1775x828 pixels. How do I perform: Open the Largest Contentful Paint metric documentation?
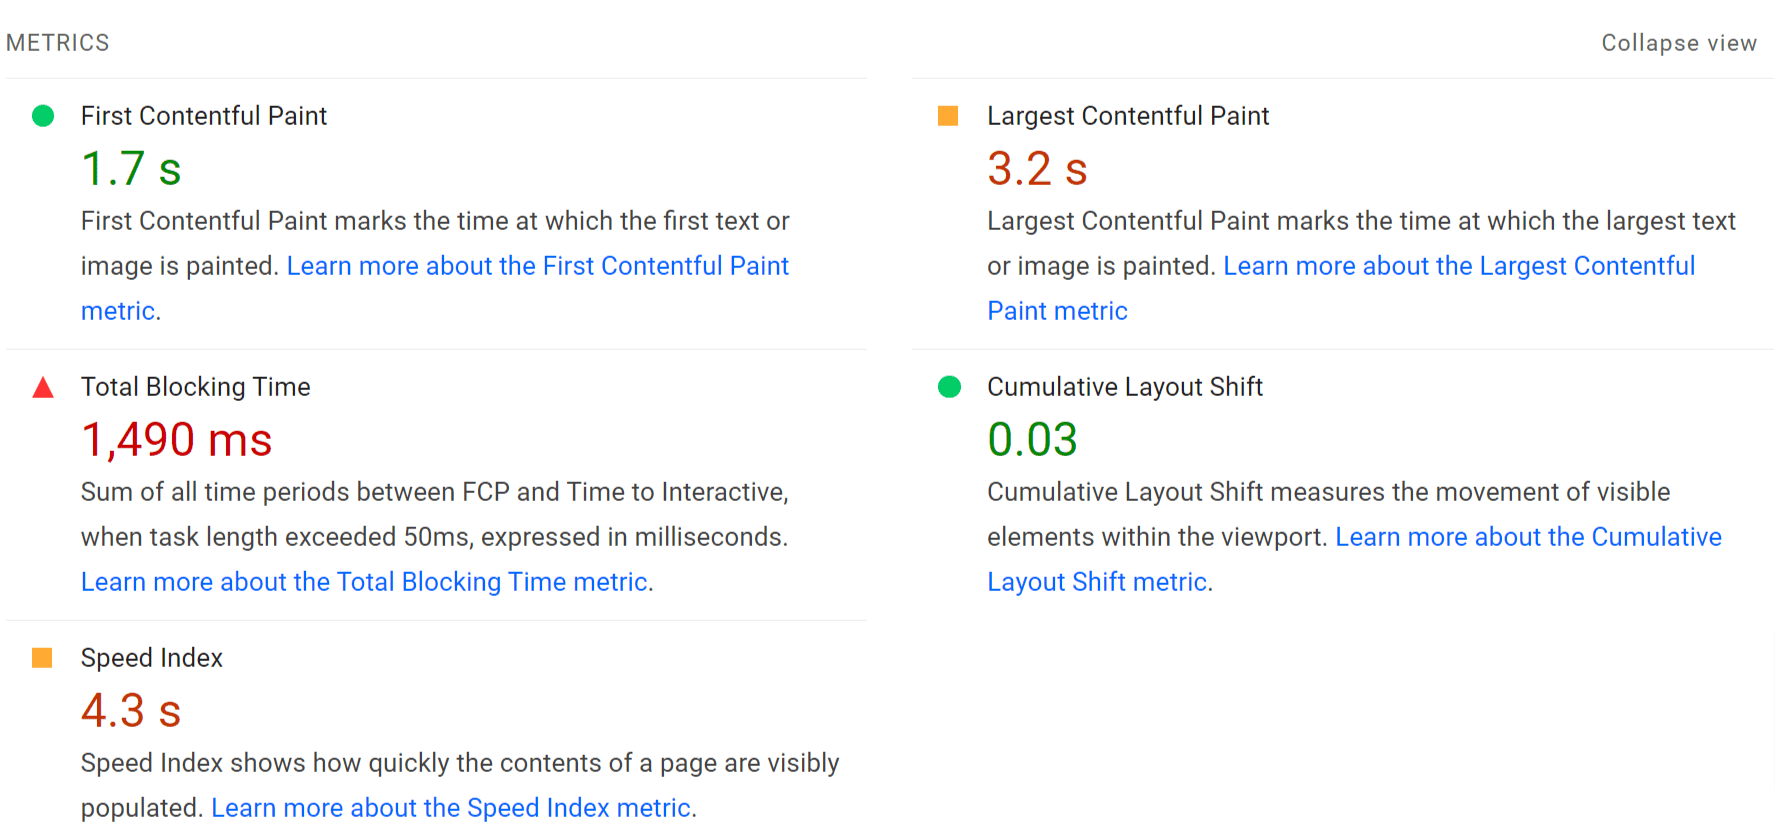(x=1460, y=266)
